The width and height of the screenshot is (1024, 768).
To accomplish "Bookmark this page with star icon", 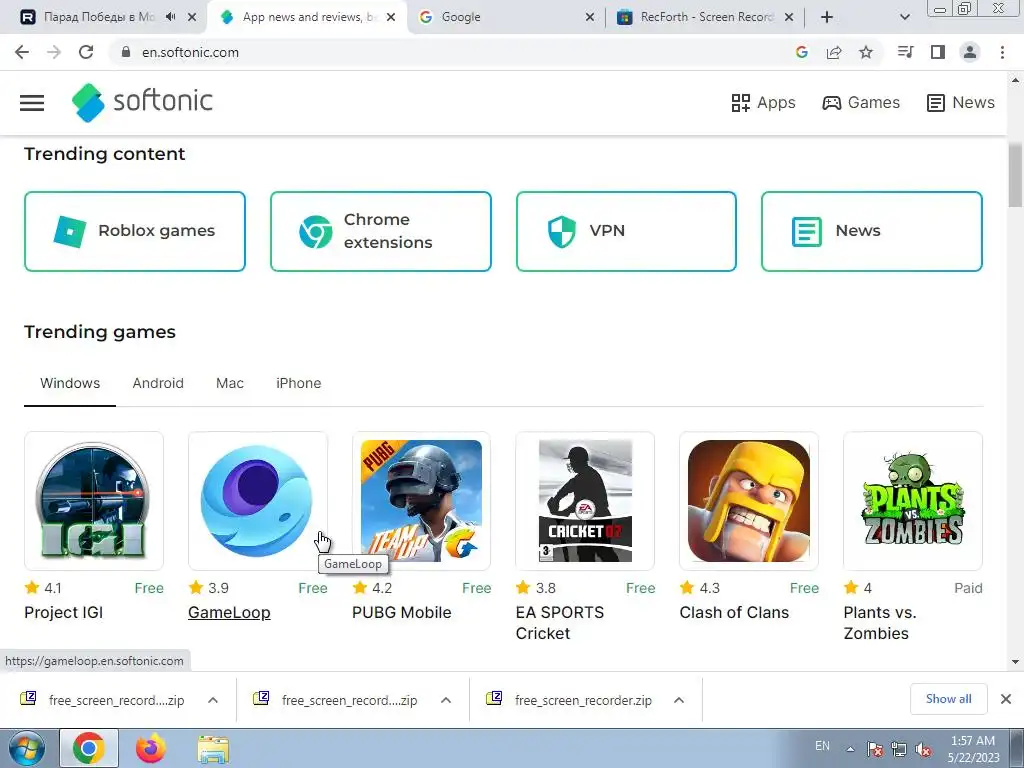I will point(866,52).
